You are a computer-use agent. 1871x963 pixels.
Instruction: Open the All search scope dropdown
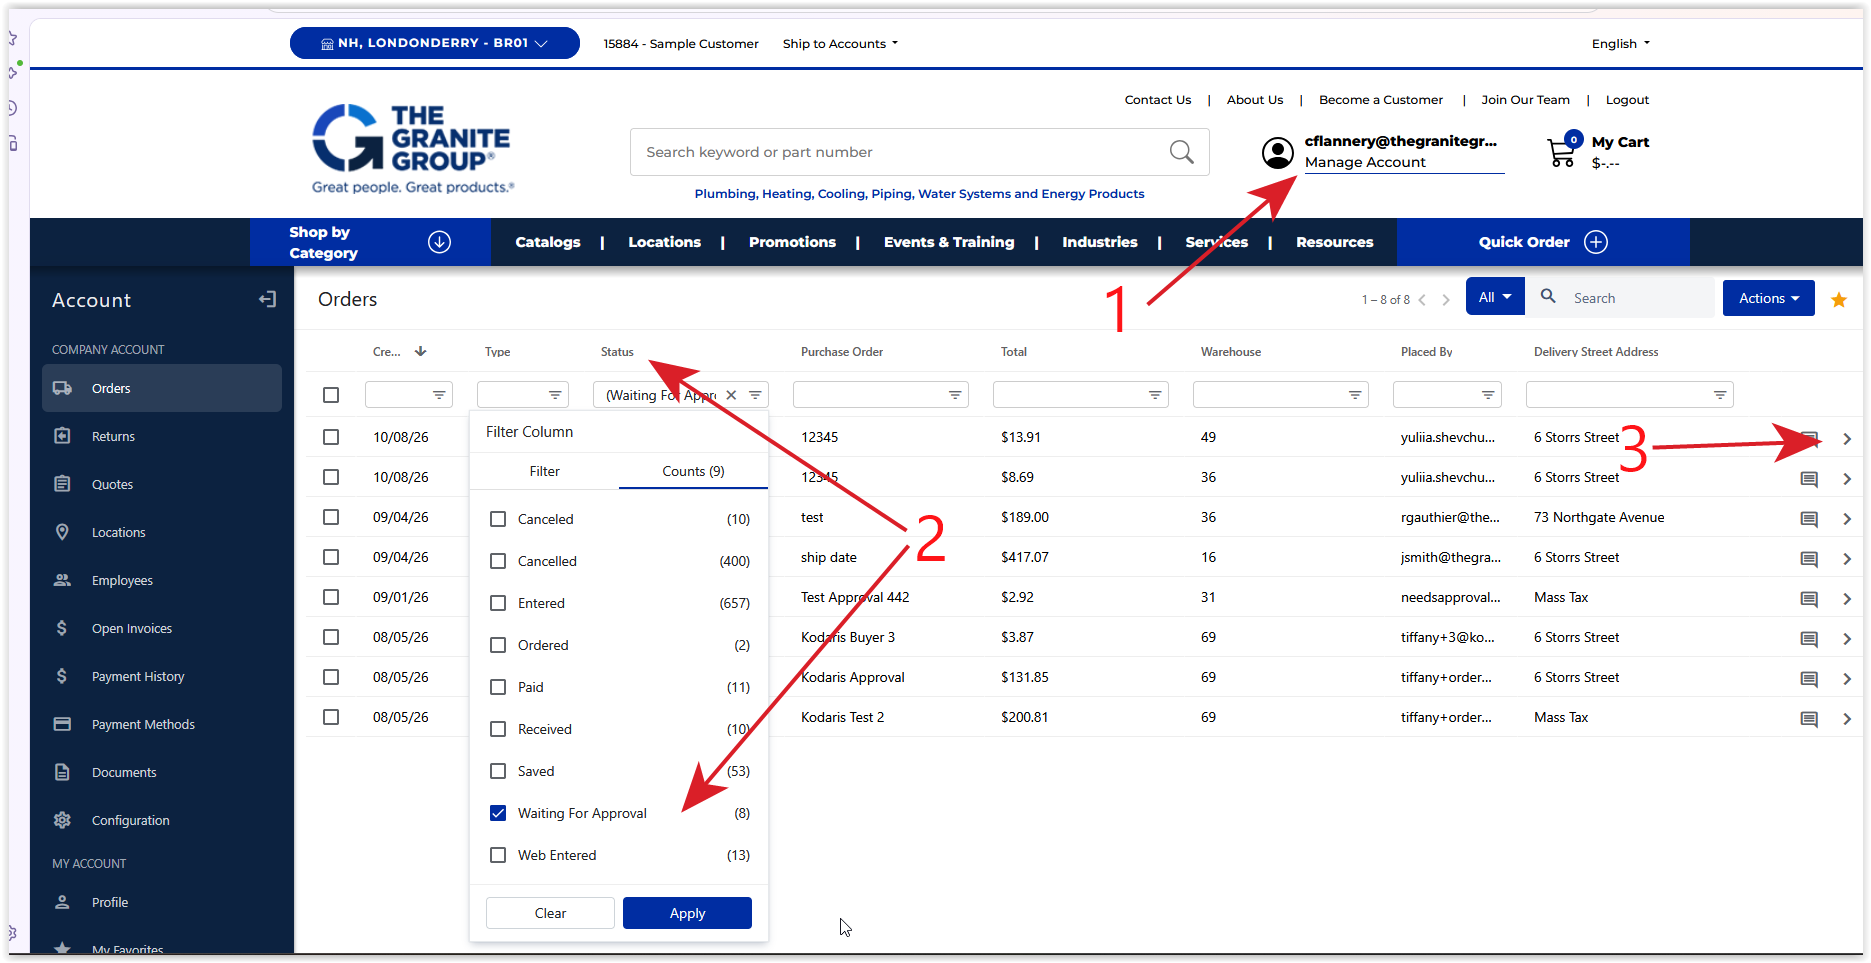(x=1495, y=297)
